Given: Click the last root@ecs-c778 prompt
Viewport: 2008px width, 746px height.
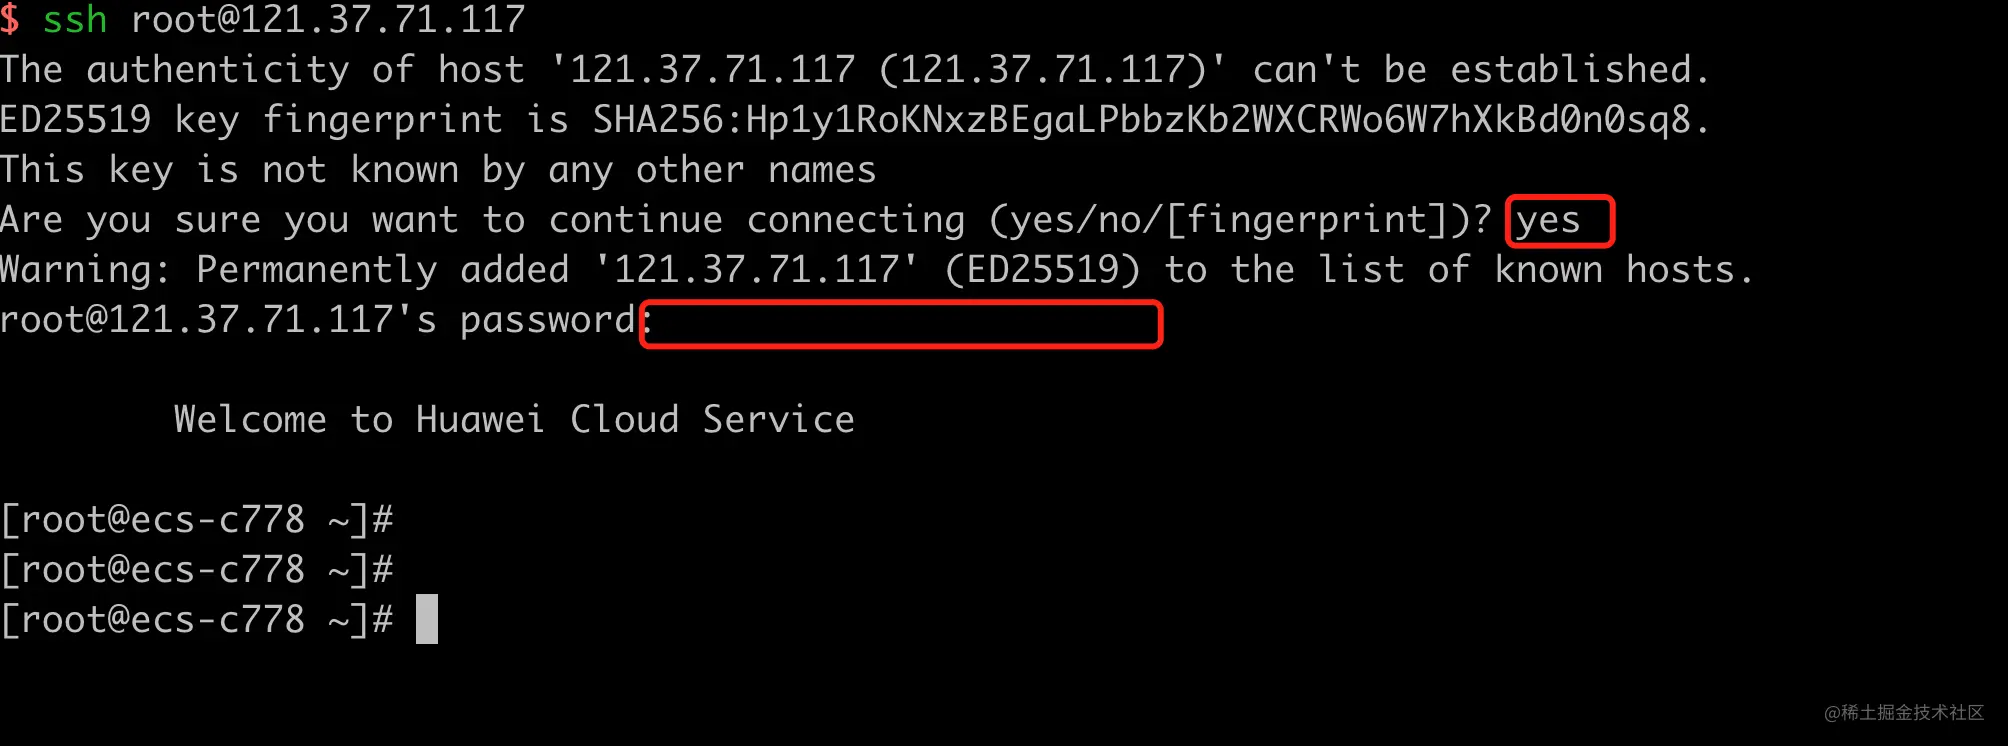Looking at the screenshot, I should coord(197,620).
